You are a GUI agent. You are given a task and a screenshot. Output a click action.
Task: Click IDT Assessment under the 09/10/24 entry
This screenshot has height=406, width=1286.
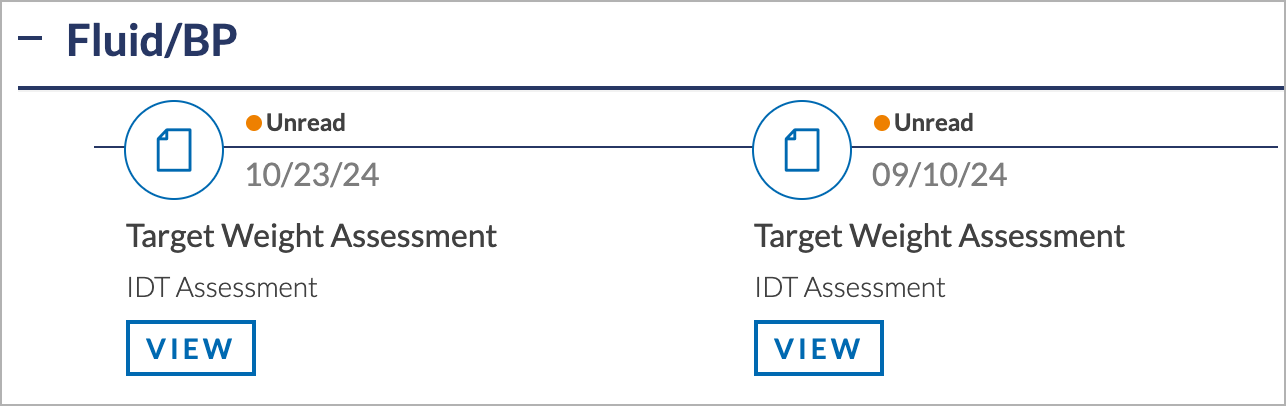click(x=850, y=288)
